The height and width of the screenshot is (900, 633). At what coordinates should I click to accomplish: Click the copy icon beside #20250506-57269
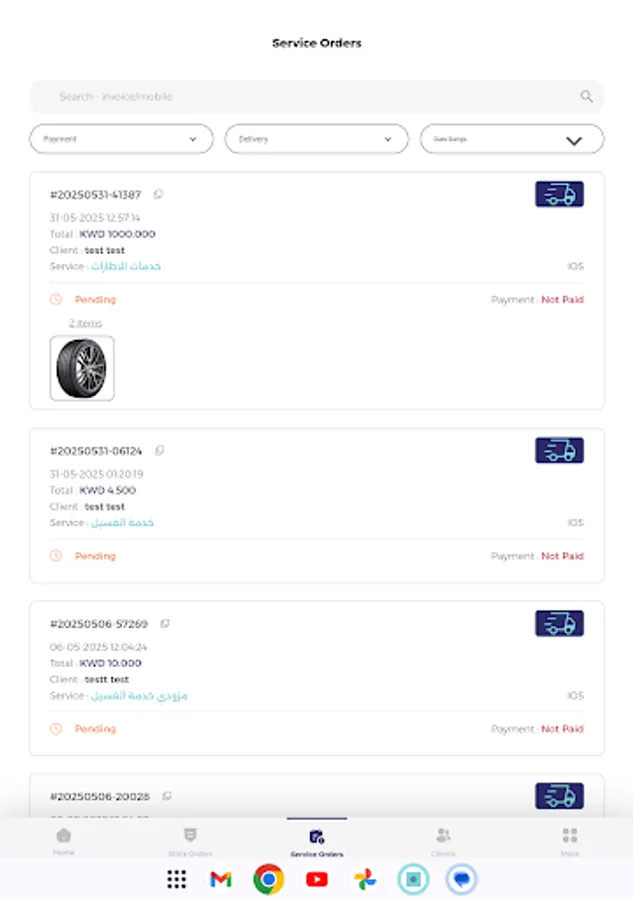[166, 622]
